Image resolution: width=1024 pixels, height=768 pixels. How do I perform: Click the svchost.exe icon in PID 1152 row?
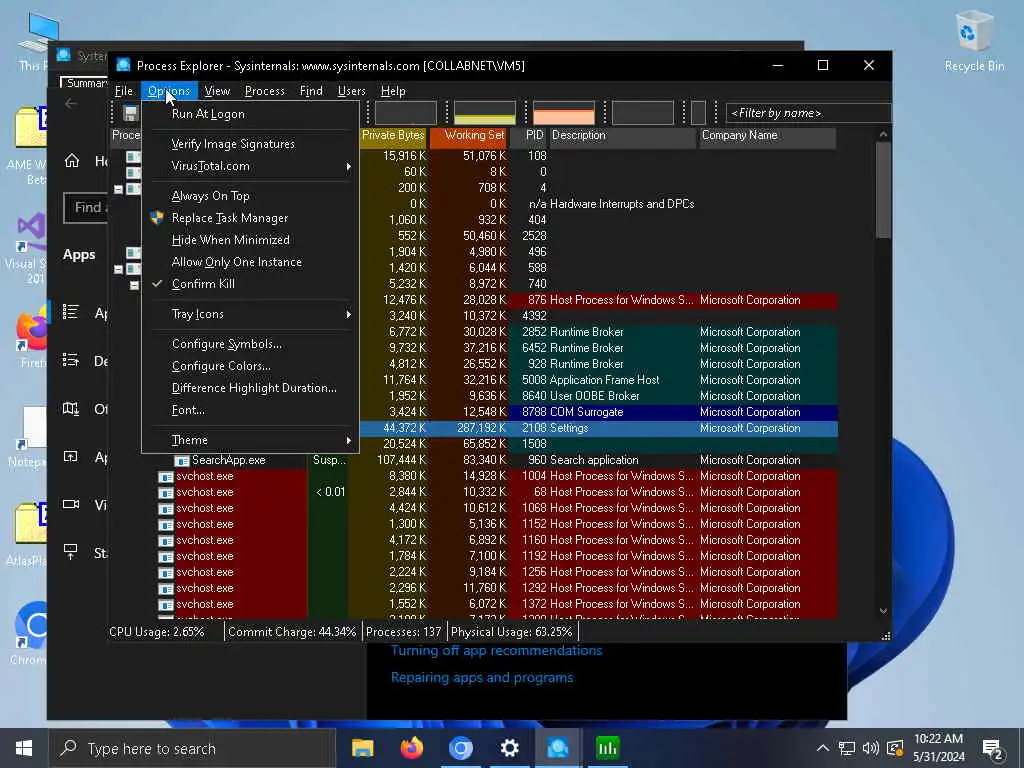tap(166, 524)
